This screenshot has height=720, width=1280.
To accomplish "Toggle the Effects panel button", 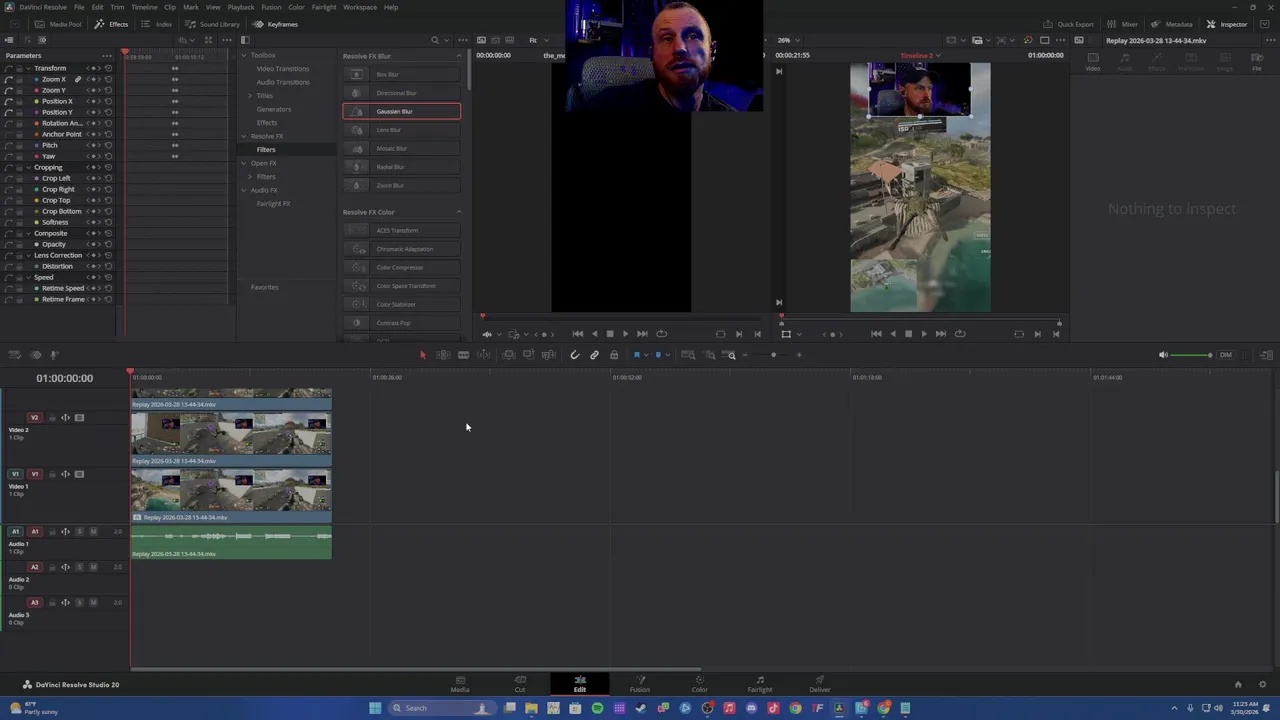I will [x=113, y=24].
